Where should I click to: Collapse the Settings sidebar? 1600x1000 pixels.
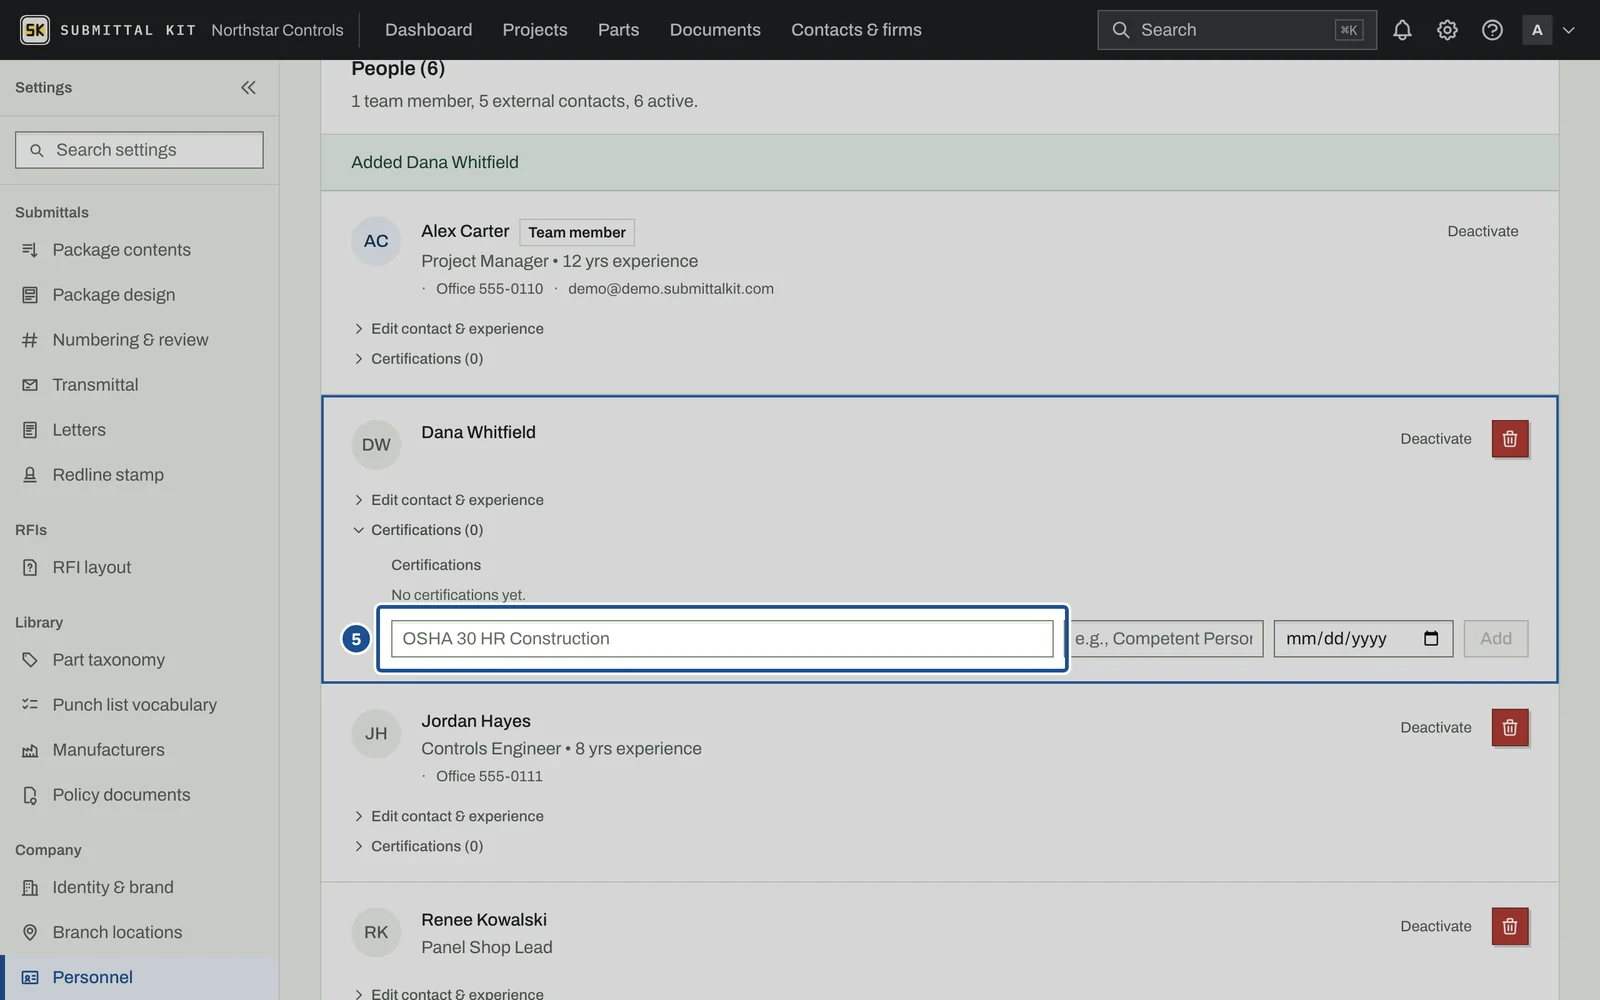[248, 87]
